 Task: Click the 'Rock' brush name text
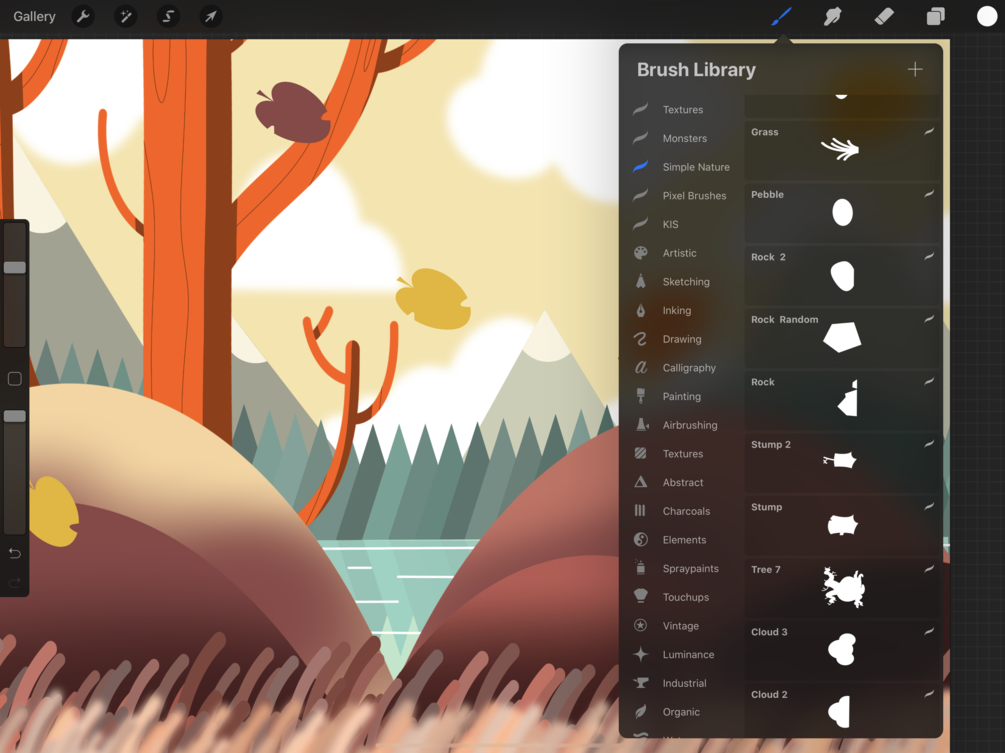click(763, 382)
